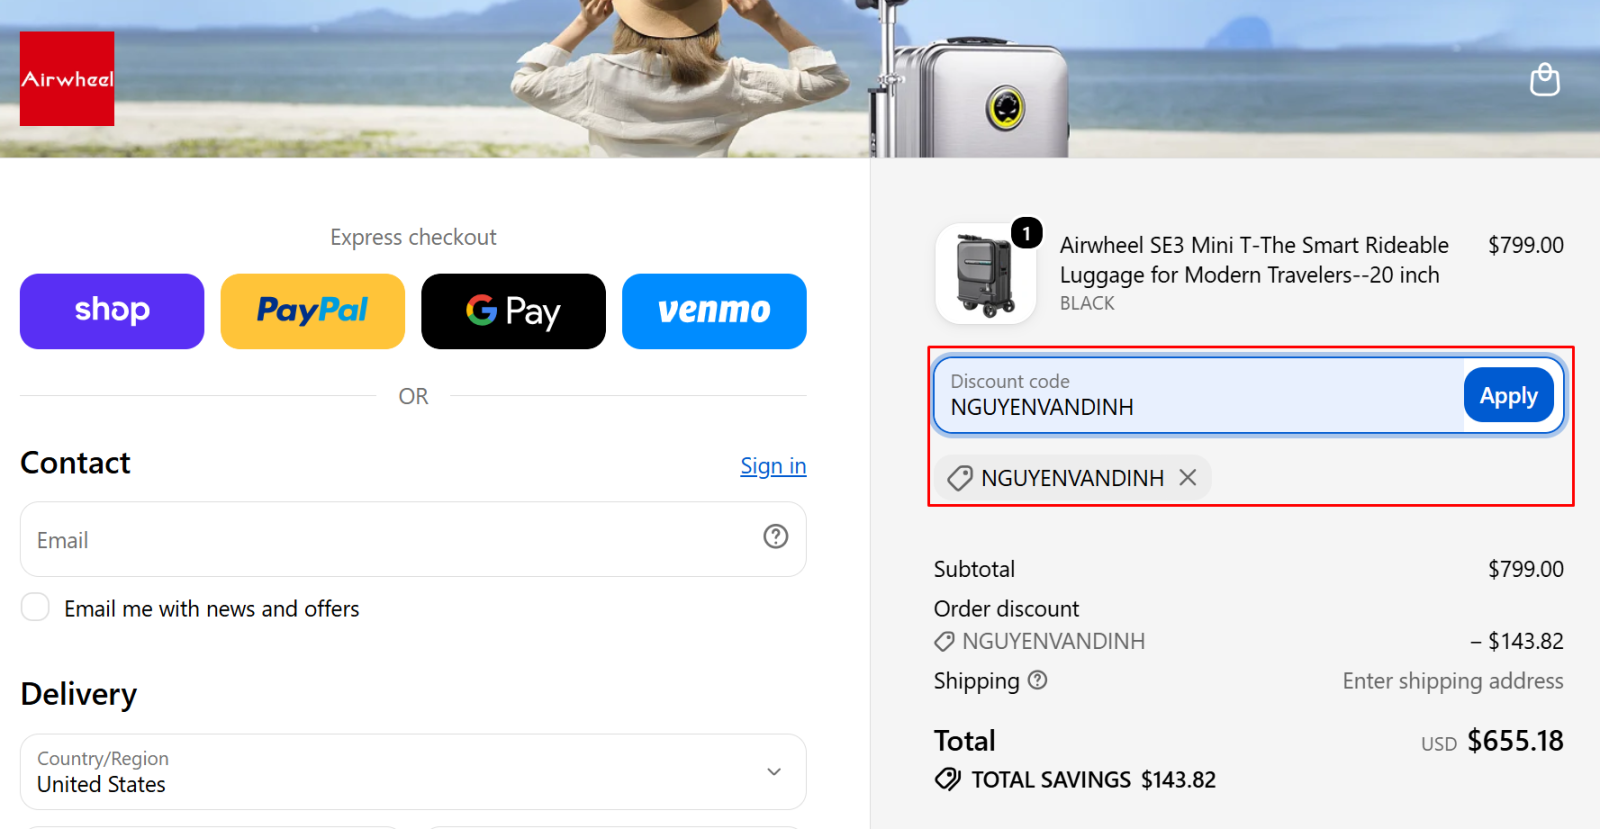The image size is (1600, 829).
Task: Click the product title Airwheel SE3 Mini T
Action: point(1254,260)
